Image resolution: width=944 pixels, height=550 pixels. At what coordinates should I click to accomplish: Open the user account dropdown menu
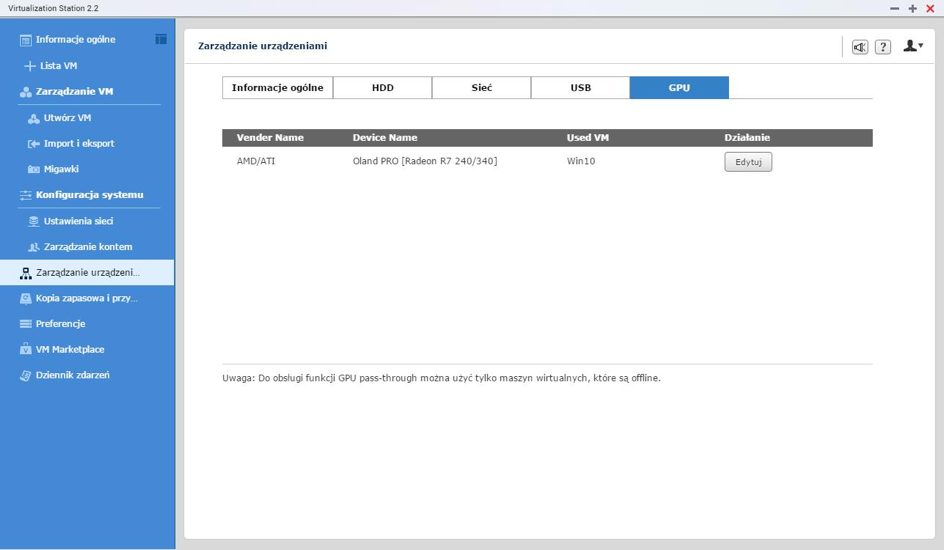coord(912,46)
